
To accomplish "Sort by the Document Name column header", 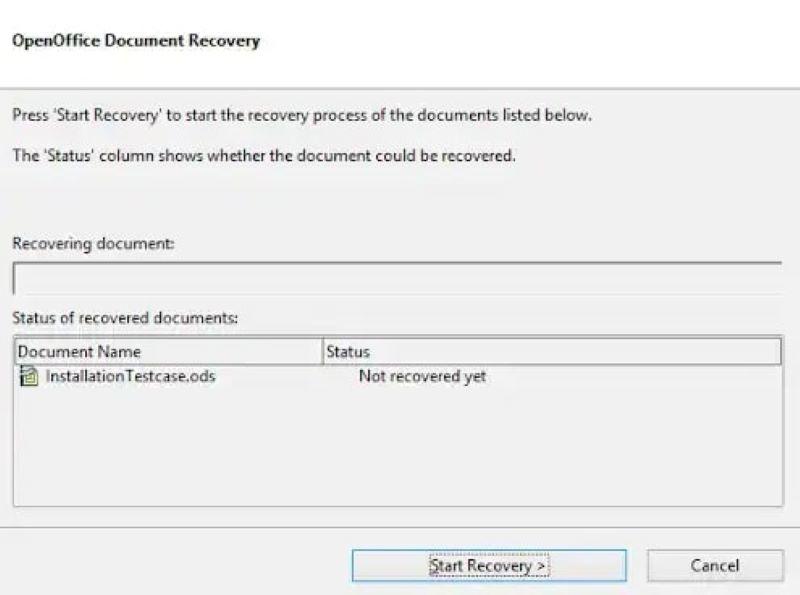I will click(x=169, y=352).
